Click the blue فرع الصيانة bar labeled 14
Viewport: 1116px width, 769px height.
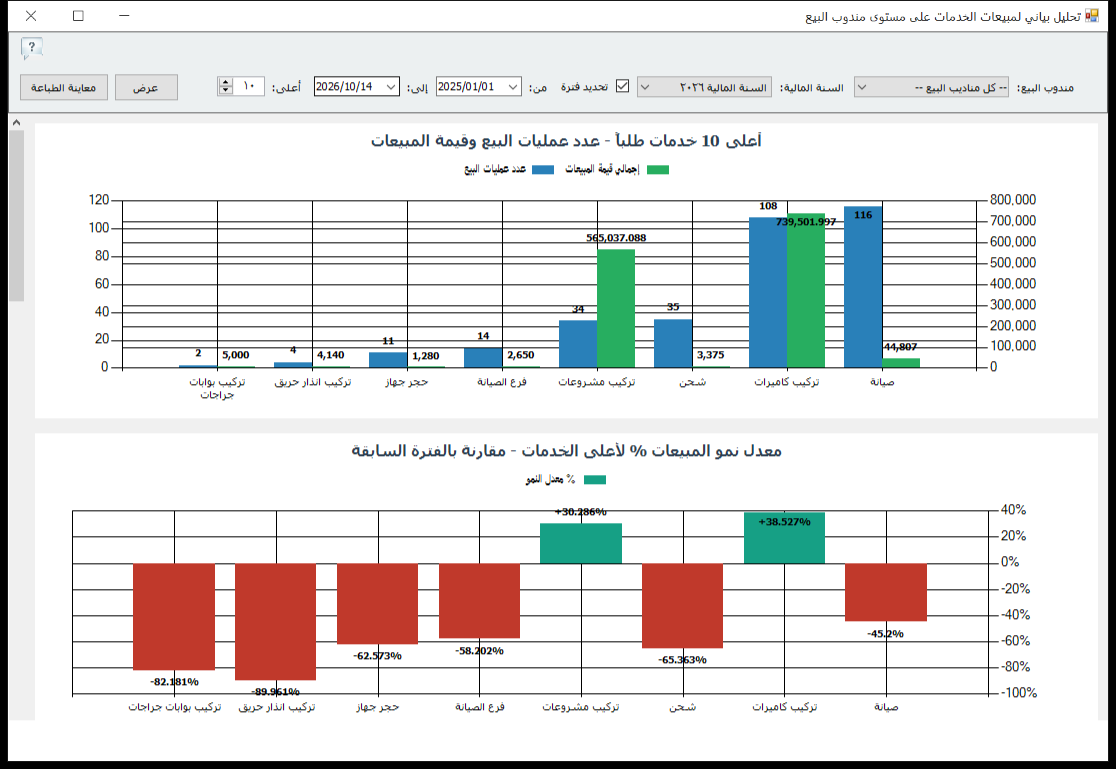[483, 357]
